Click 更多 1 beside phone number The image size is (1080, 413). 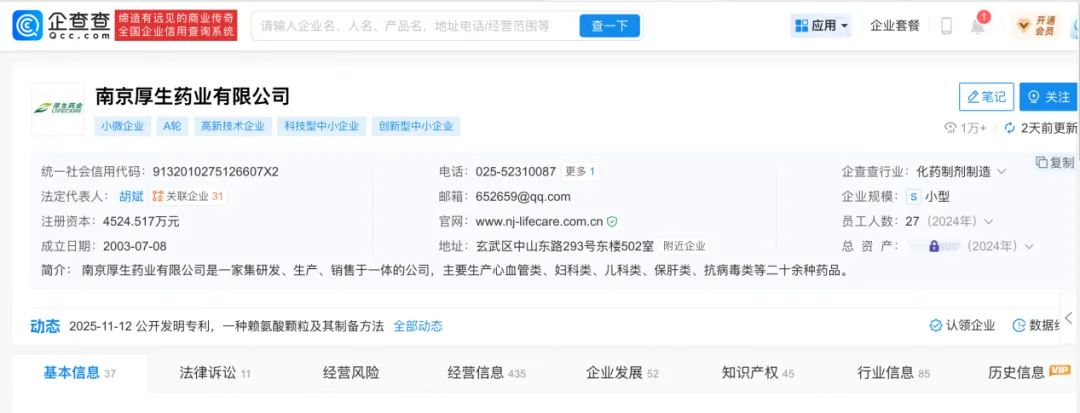[580, 171]
